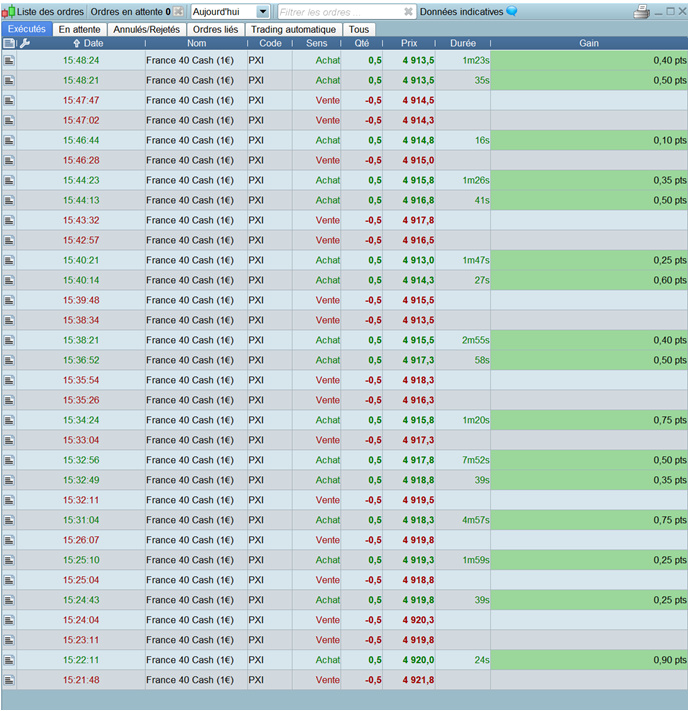Click the price 4 920,3 cell

[x=409, y=620]
